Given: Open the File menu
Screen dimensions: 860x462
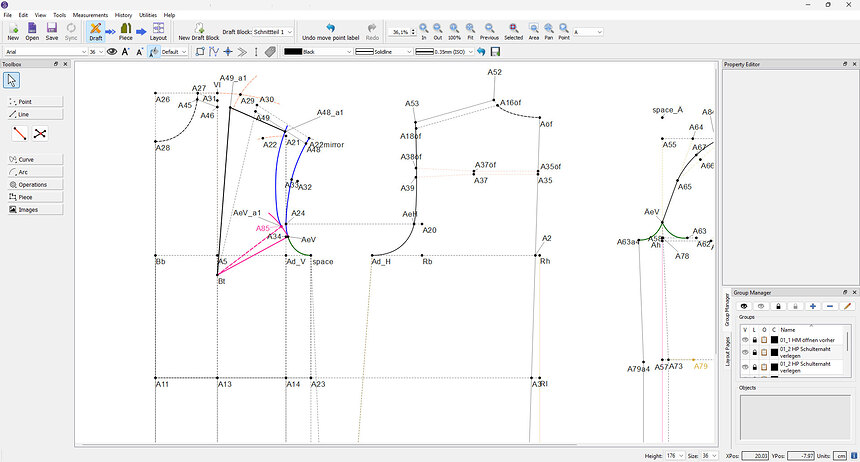Looking at the screenshot, I should [x=8, y=15].
